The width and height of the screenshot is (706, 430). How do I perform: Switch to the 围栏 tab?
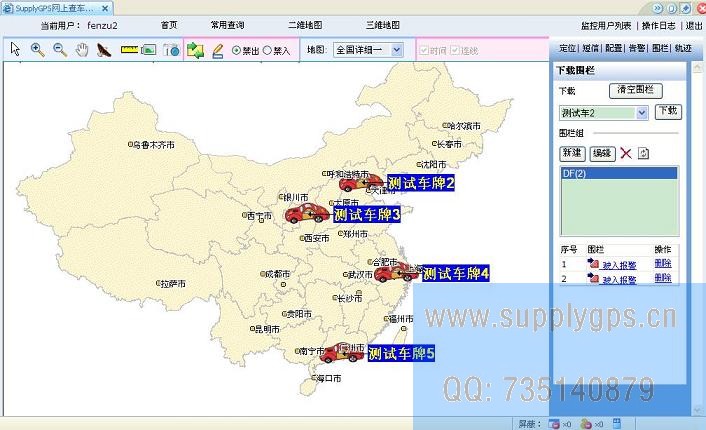tap(660, 48)
